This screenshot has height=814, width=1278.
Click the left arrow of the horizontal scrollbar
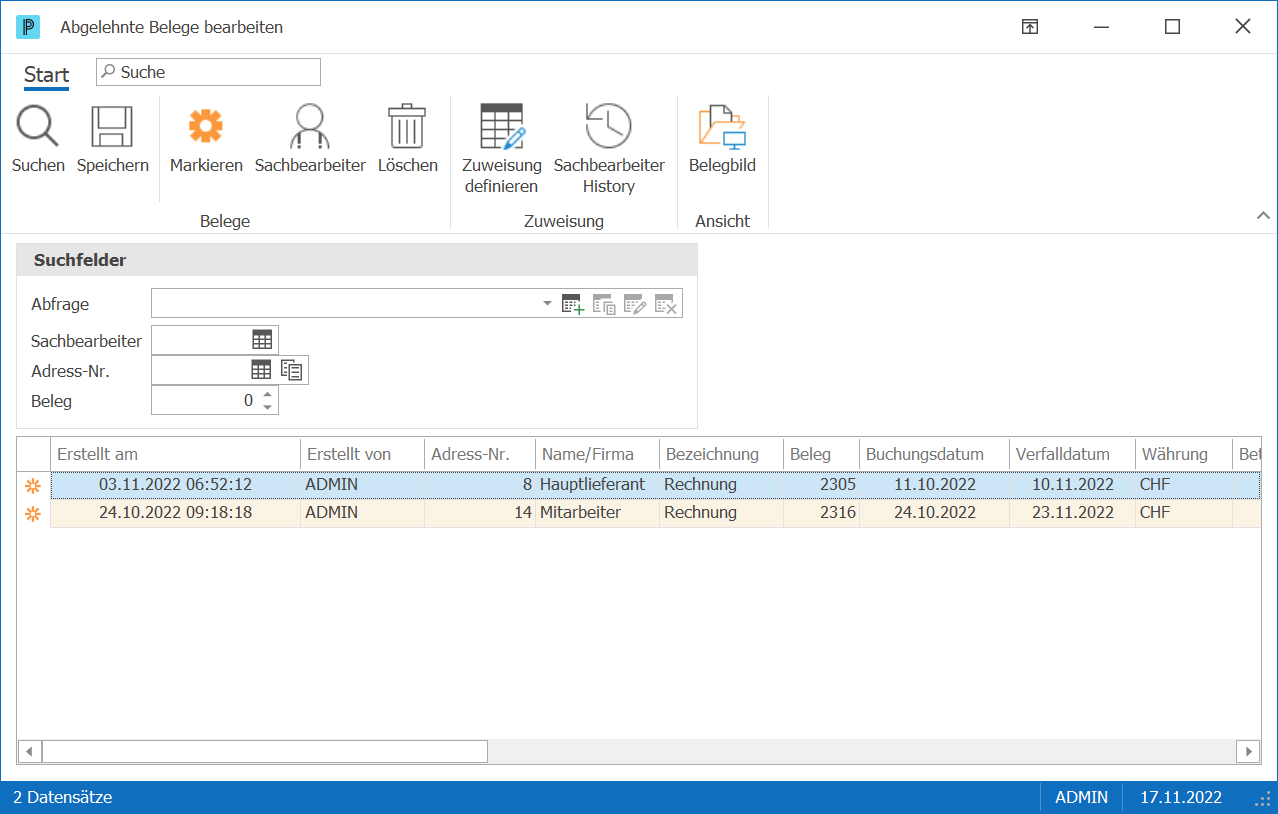pos(29,751)
